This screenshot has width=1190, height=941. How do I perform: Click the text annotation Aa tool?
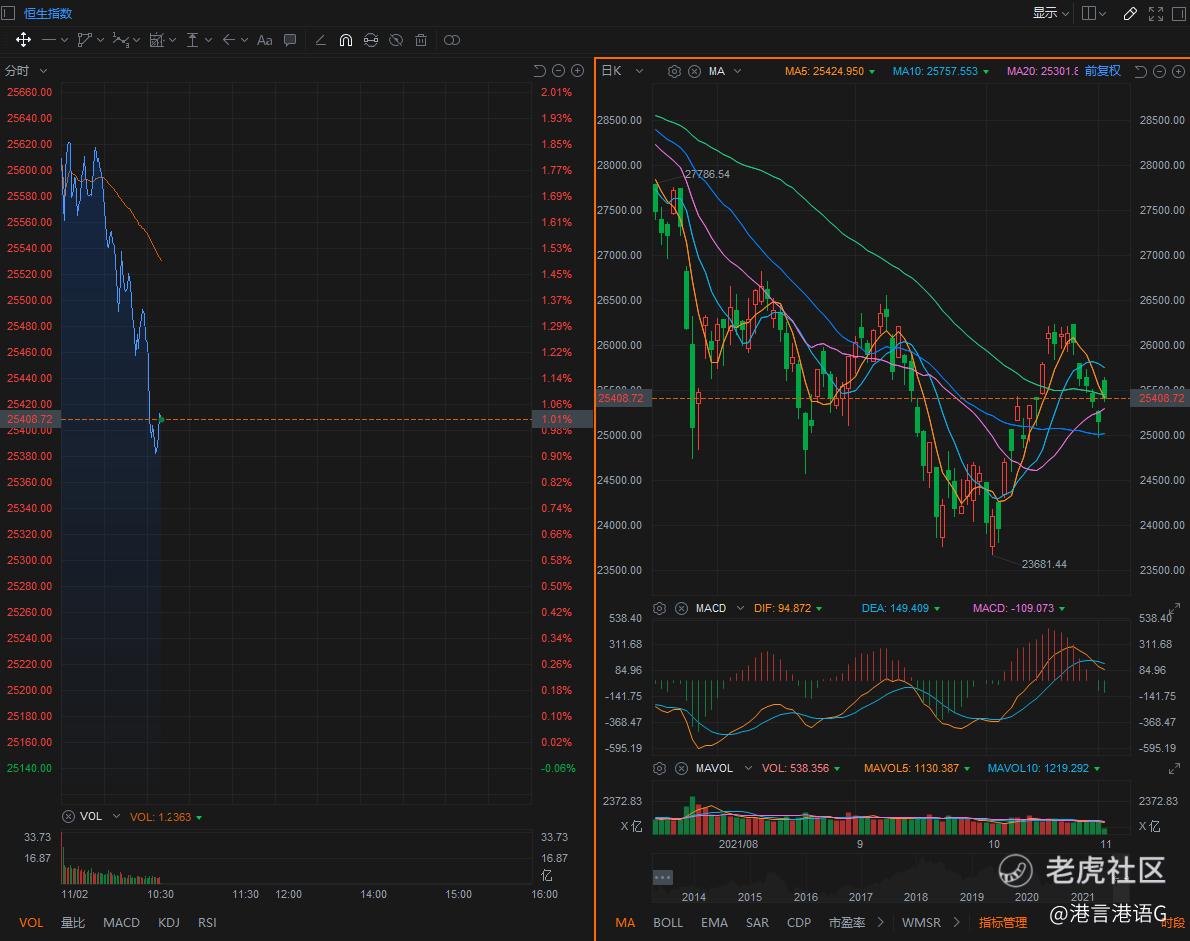(265, 40)
